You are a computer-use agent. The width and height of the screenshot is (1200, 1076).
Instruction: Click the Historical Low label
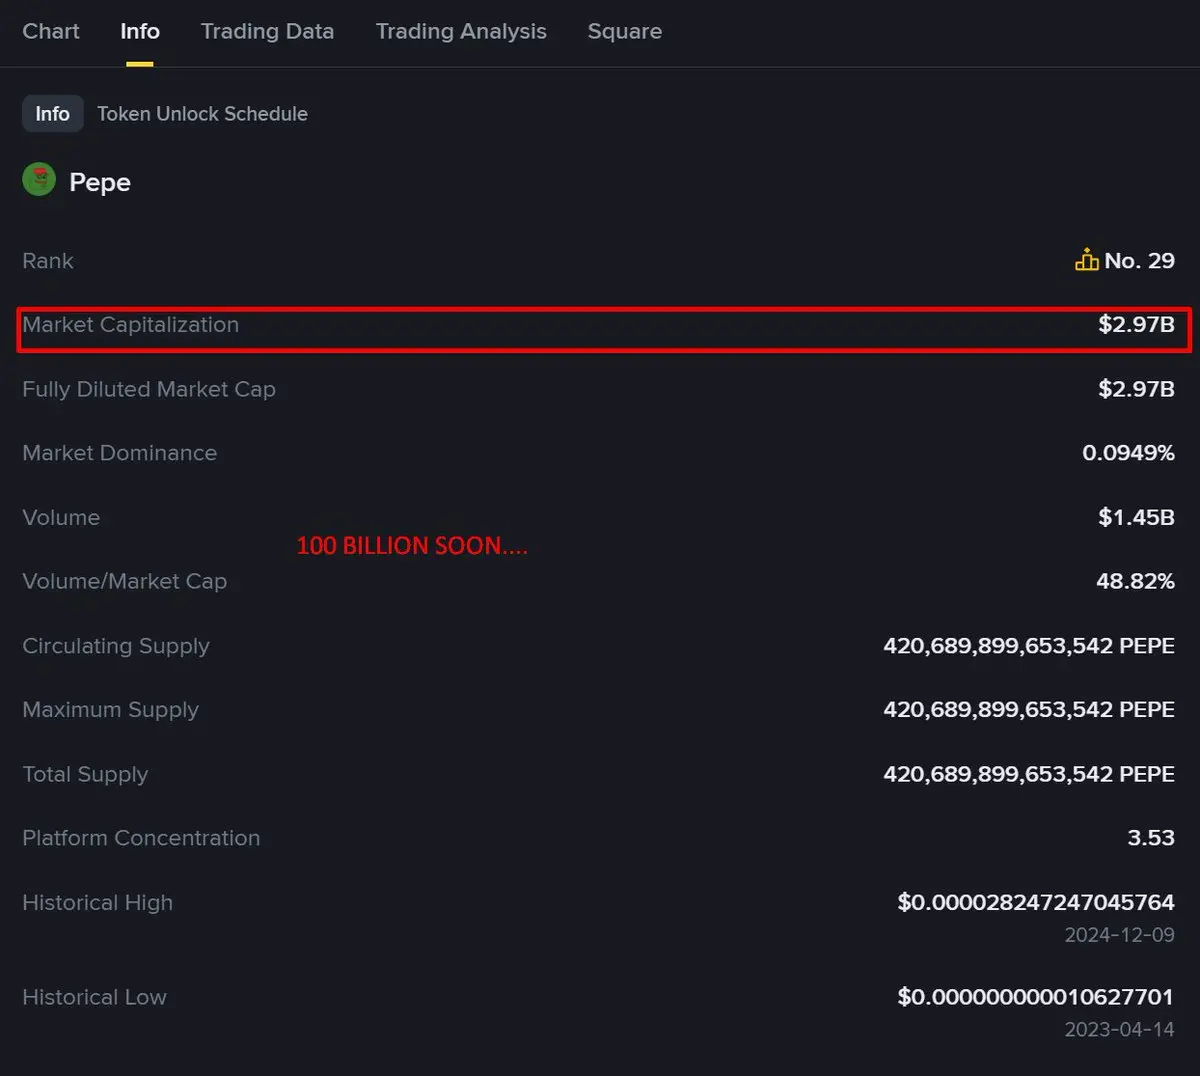click(95, 997)
